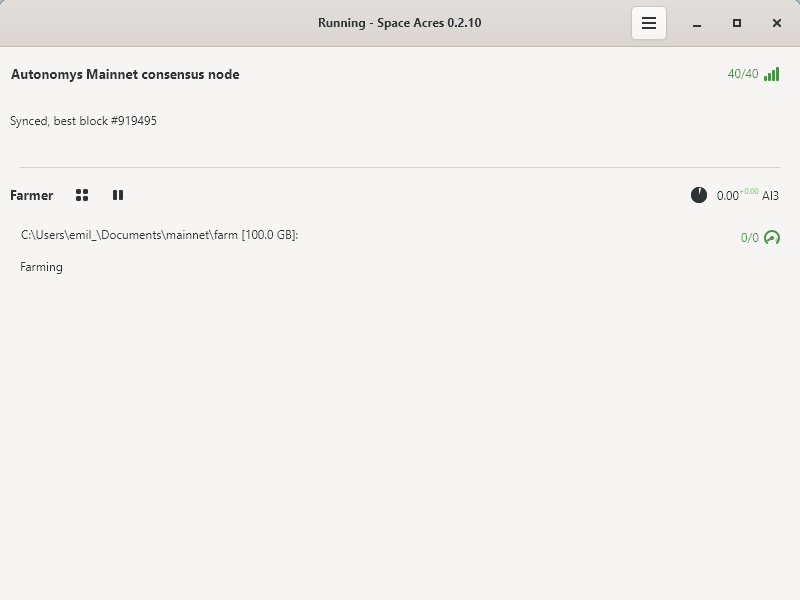This screenshot has width=800, height=600.
Task: Close the Space Acres window
Action: point(777,23)
